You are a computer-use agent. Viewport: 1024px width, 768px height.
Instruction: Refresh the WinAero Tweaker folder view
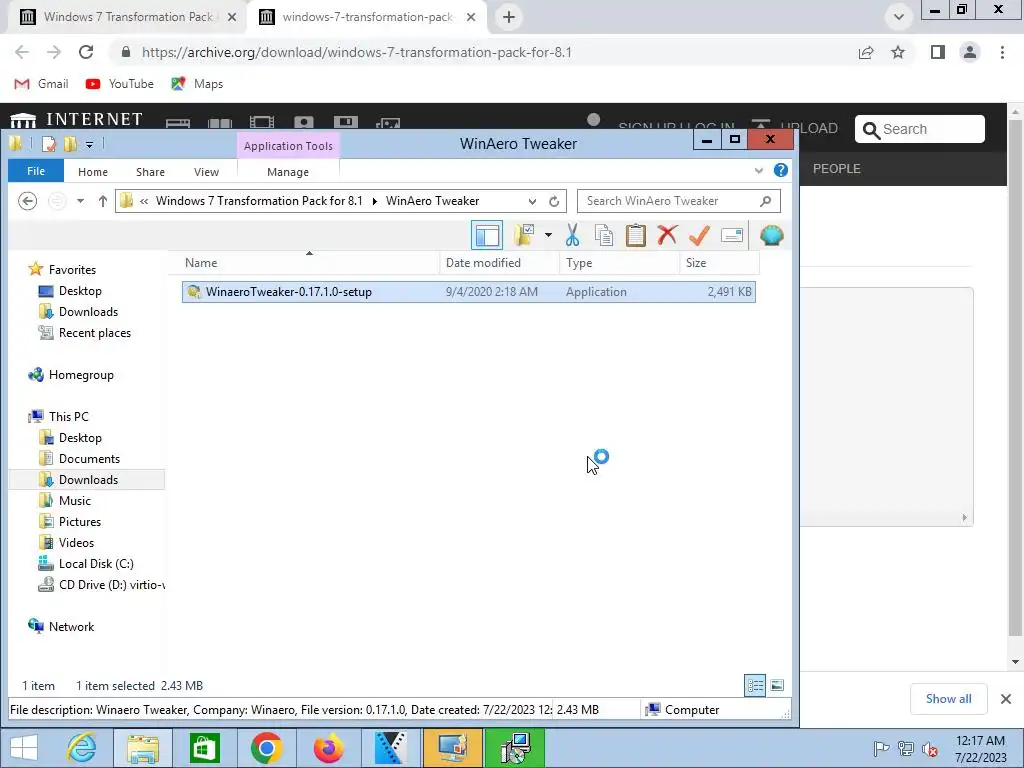coord(554,201)
